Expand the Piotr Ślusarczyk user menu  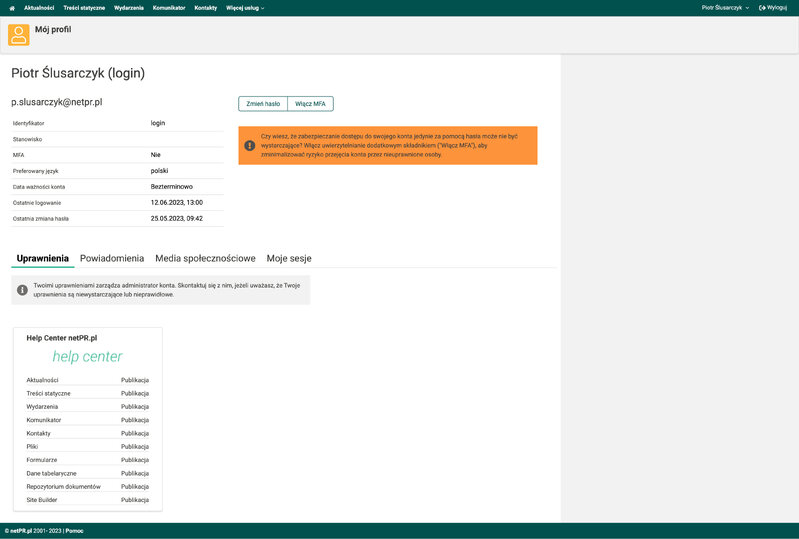point(725,8)
